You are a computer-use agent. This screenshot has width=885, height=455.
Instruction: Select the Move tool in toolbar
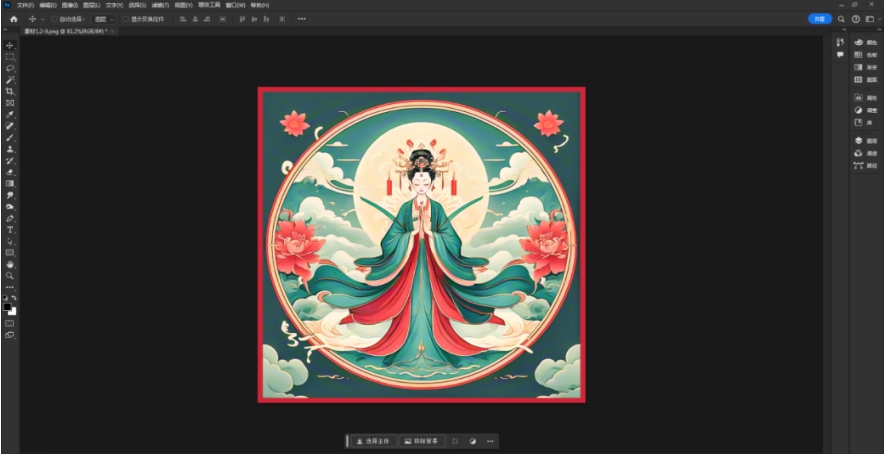(x=10, y=46)
